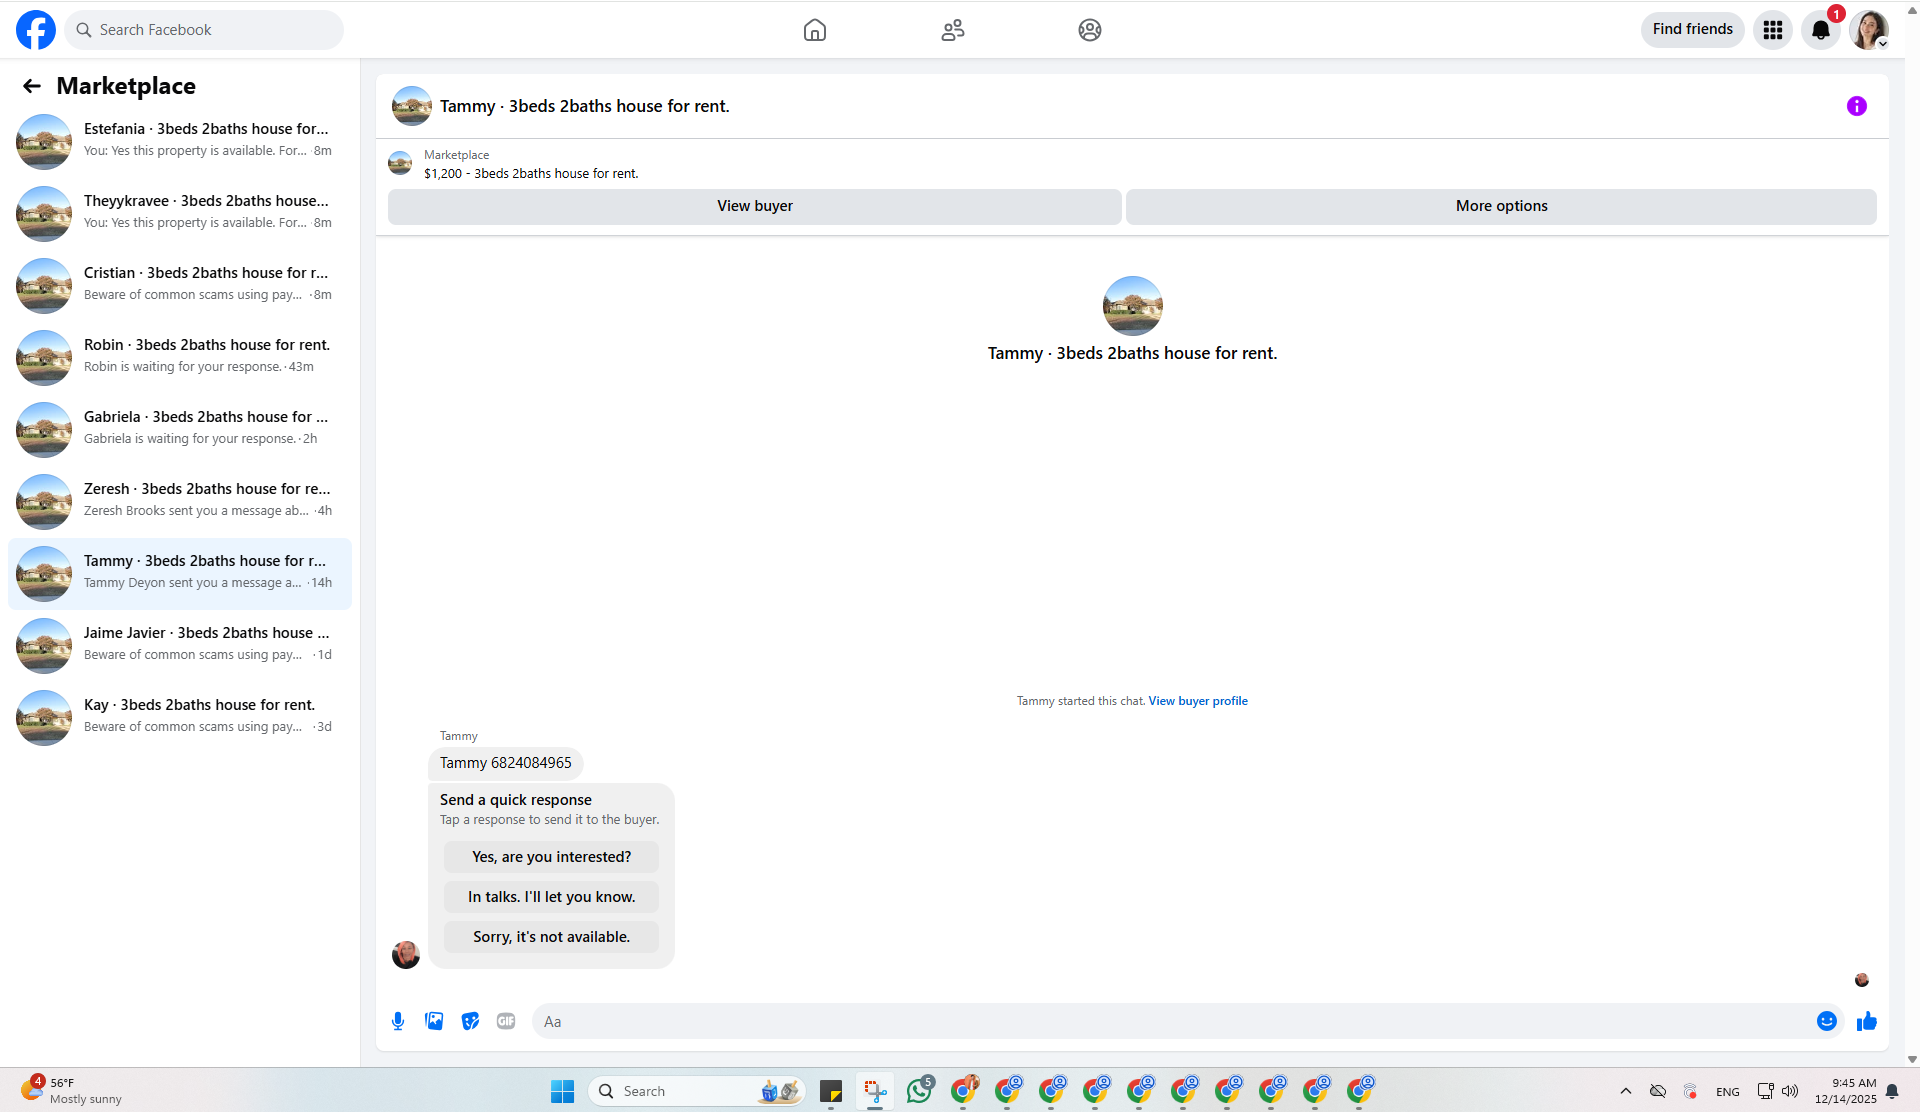Viewport: 1920px width, 1112px height.
Task: Open Estefania's chat in Marketplace list
Action: point(180,141)
